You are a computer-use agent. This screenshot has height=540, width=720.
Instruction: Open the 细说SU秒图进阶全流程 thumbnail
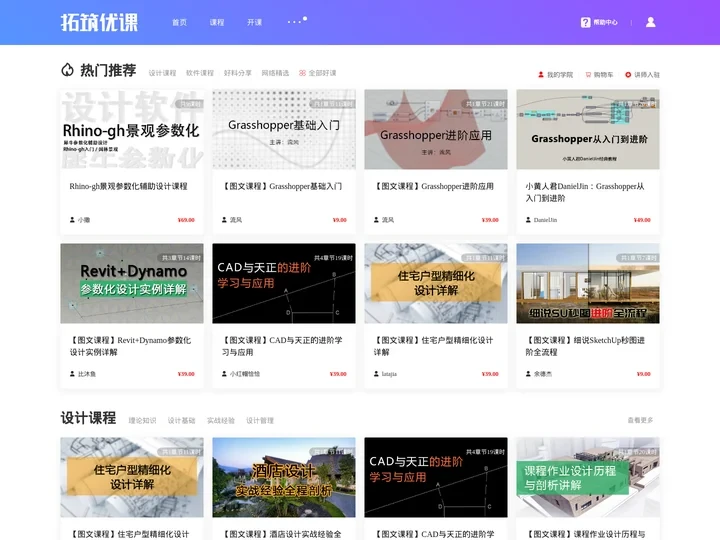pyautogui.click(x=588, y=283)
